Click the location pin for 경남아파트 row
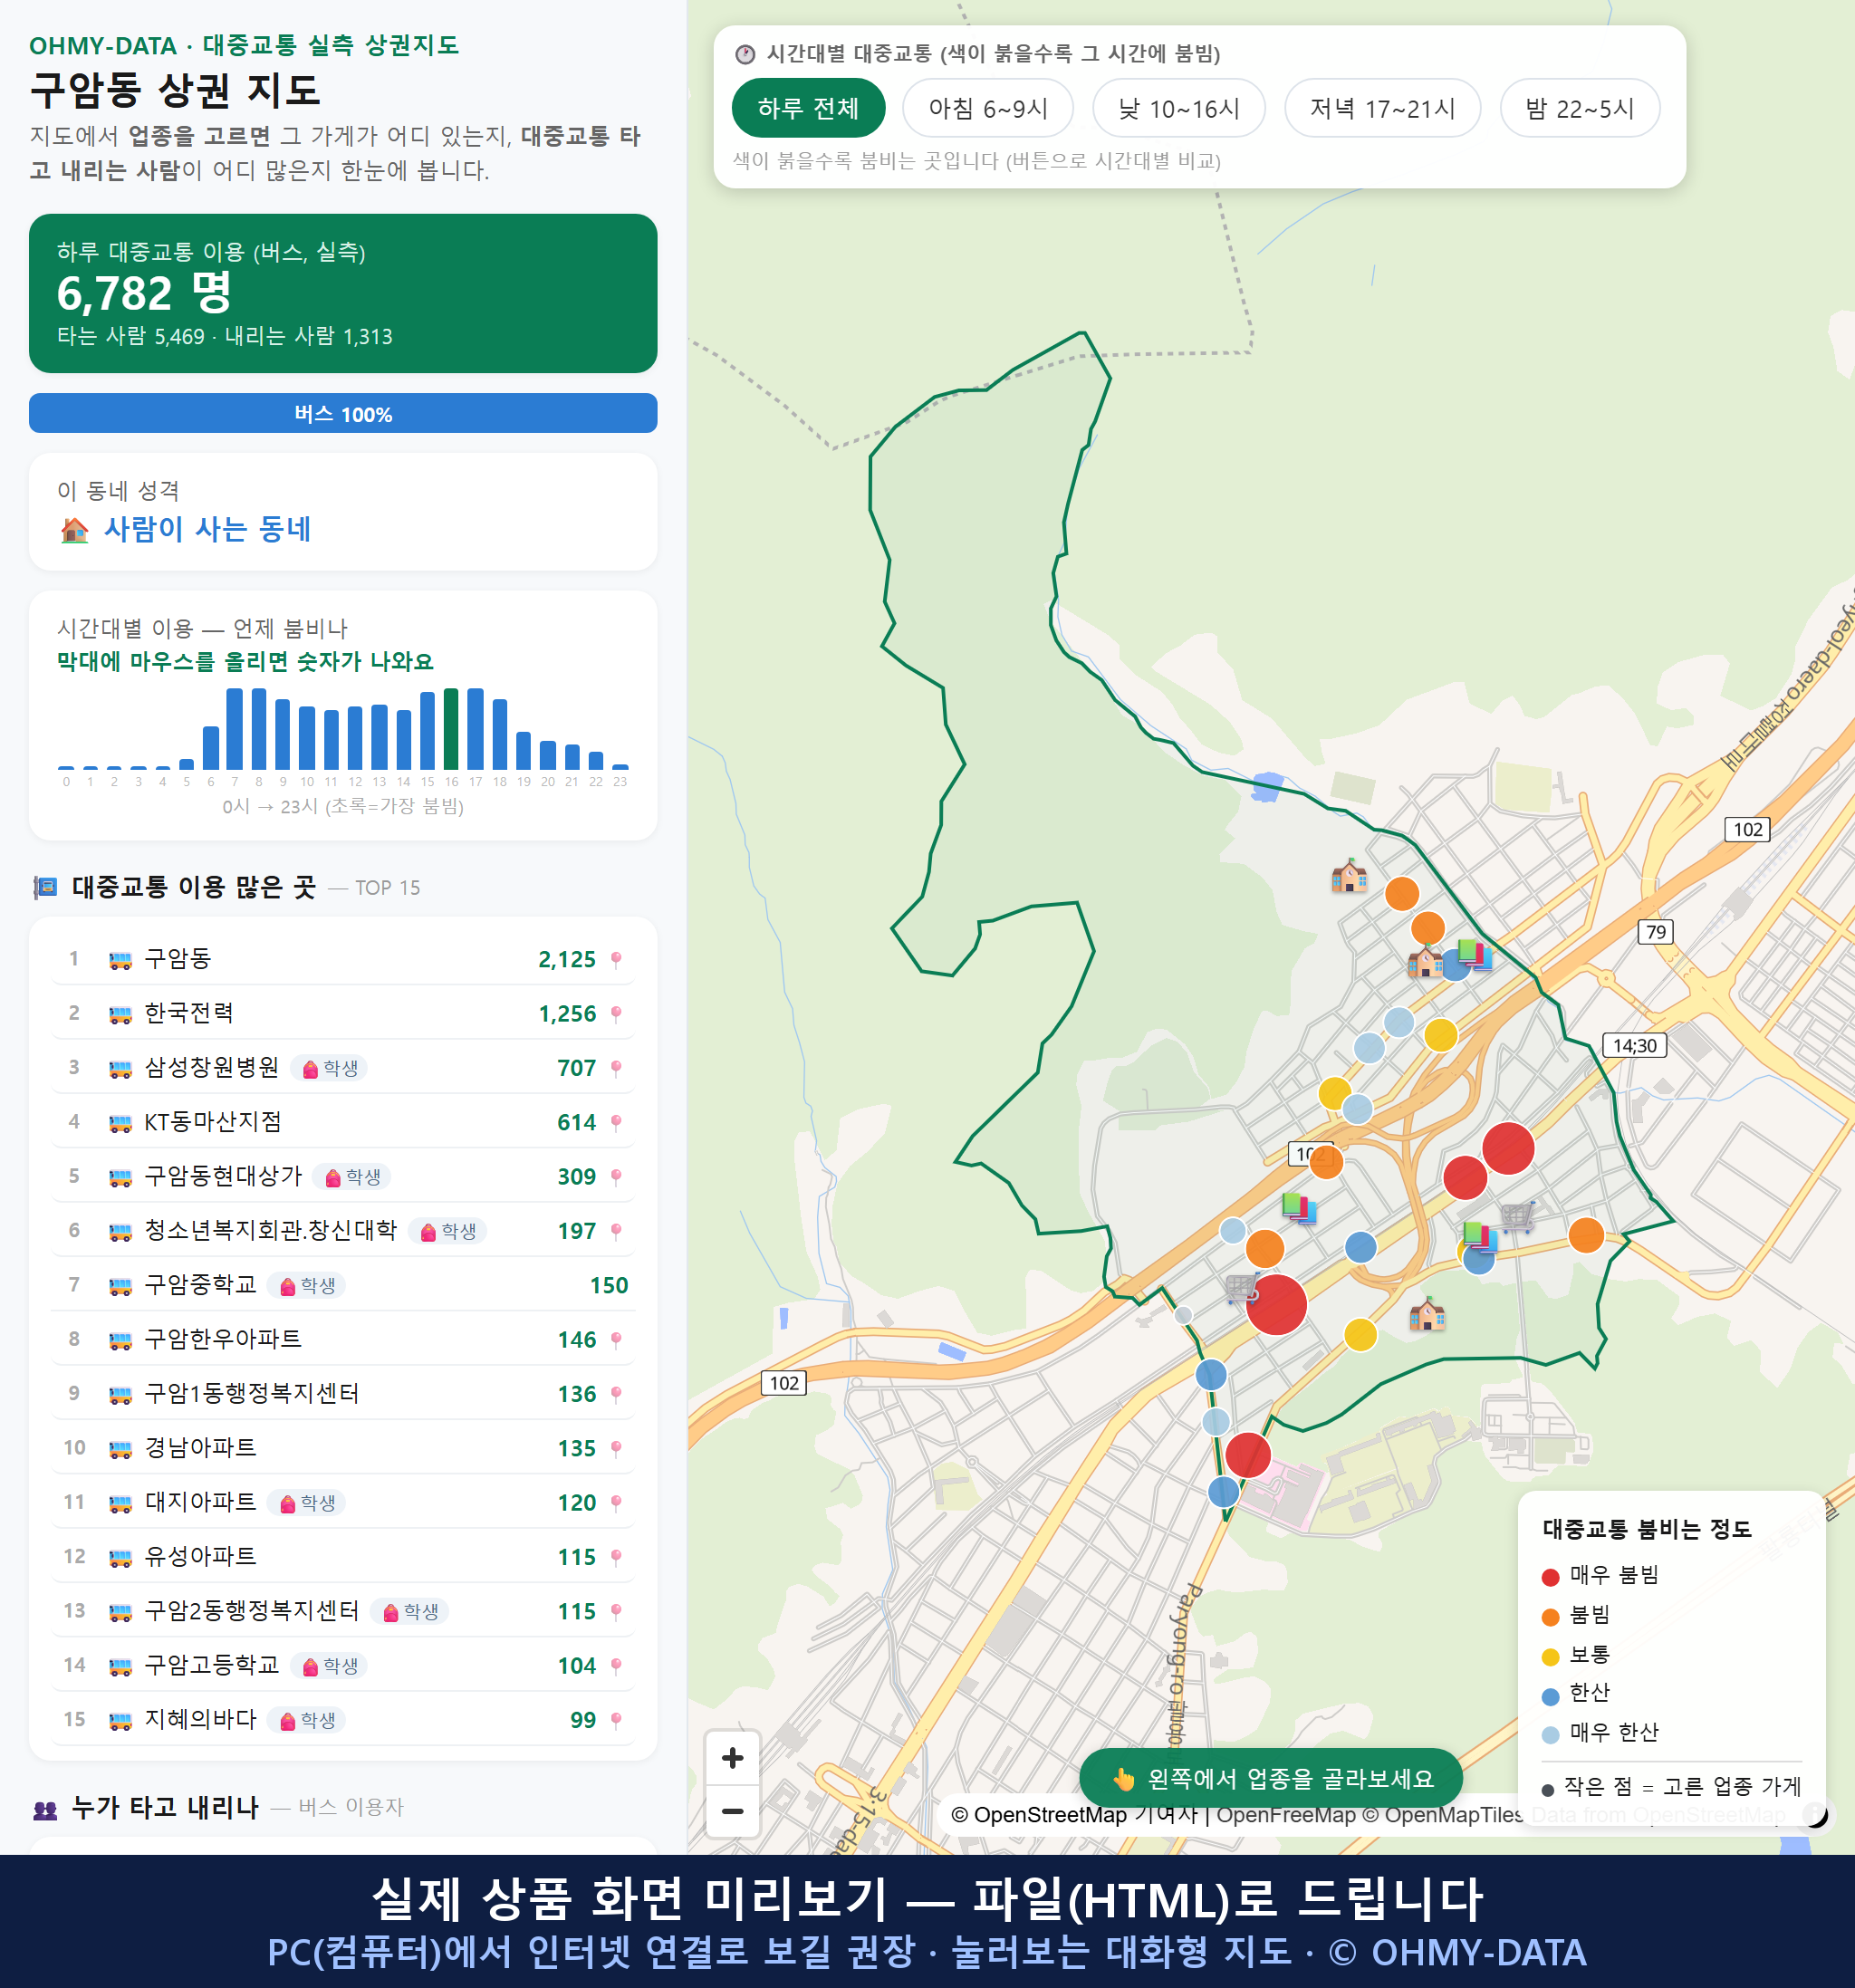 616,1448
